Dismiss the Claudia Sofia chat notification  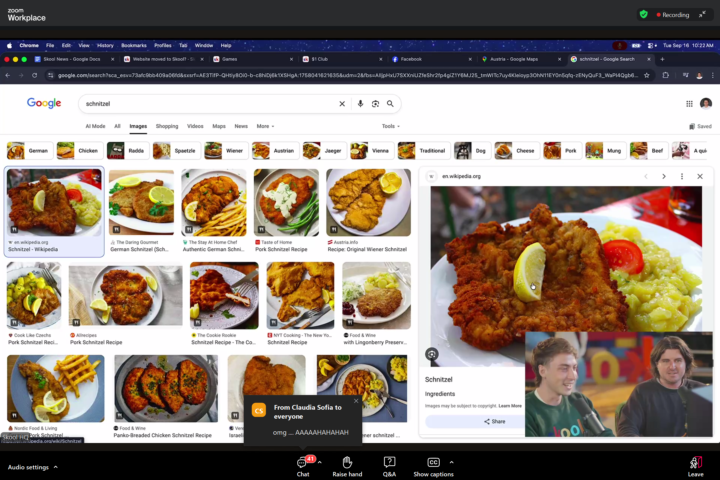[356, 401]
